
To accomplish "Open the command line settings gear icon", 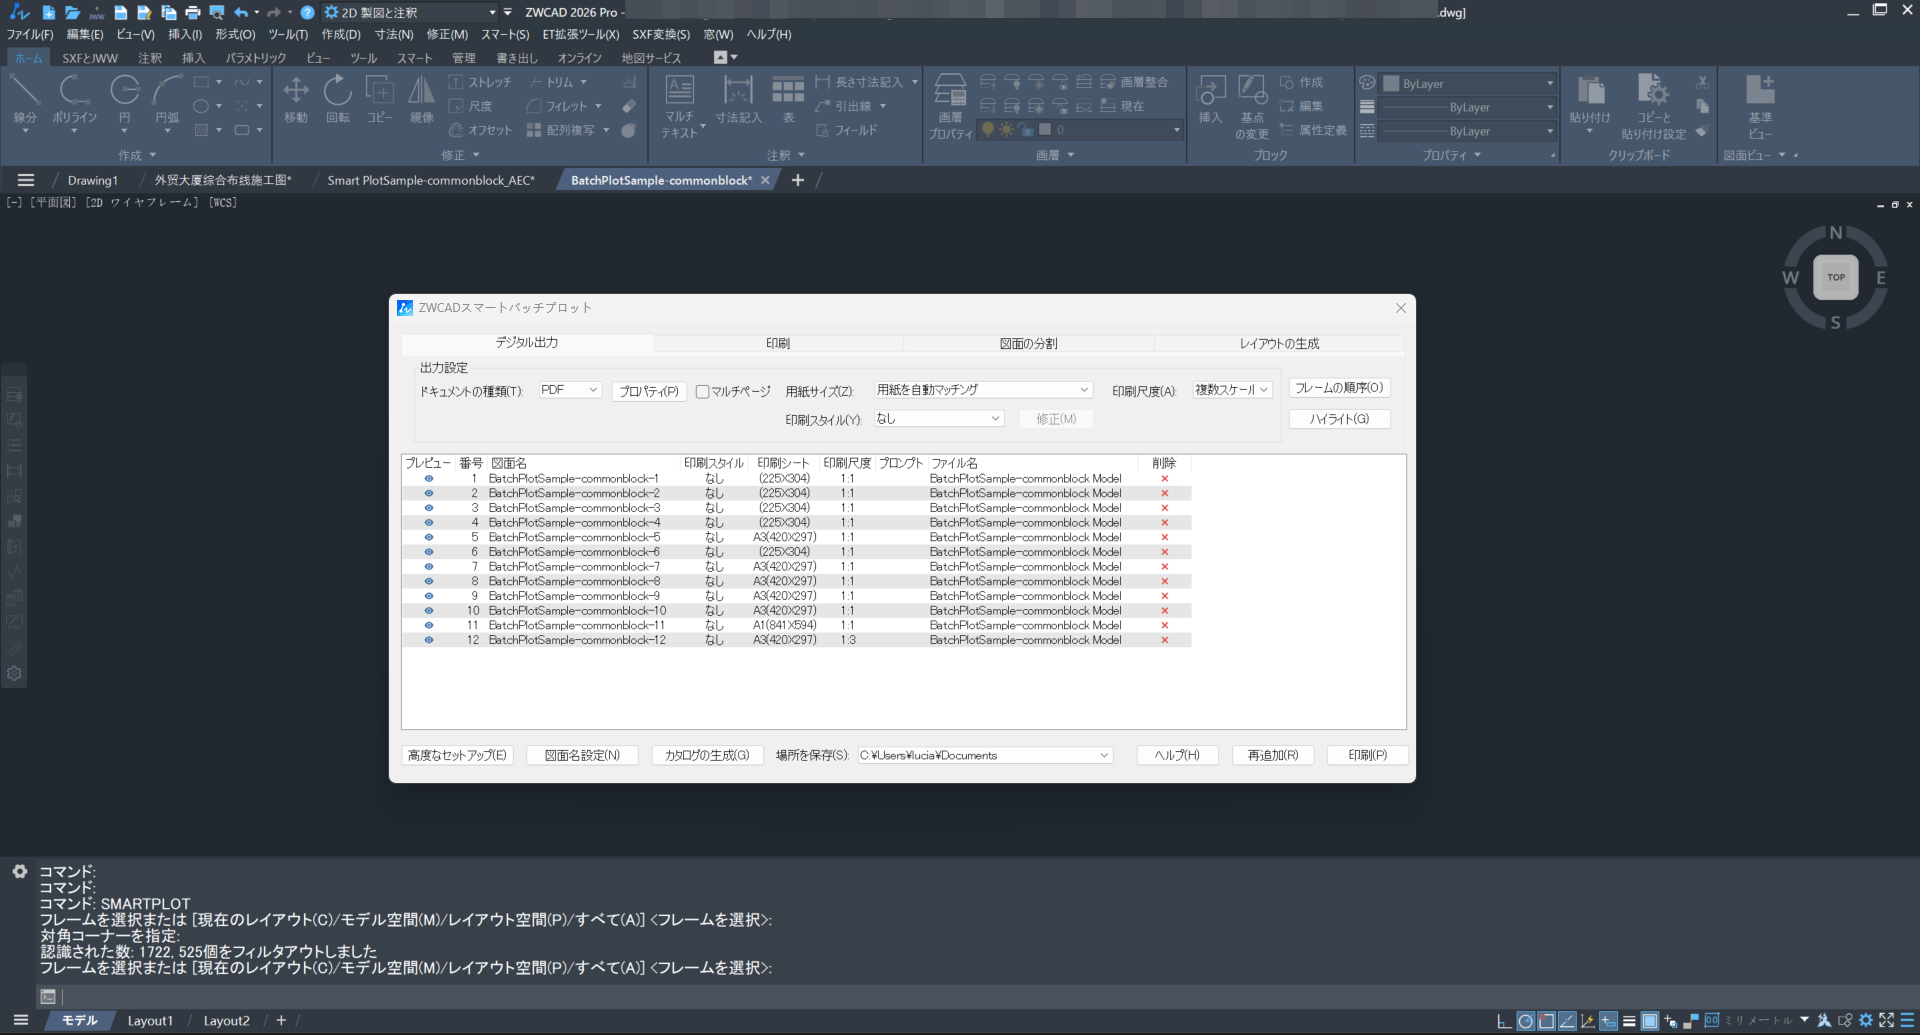I will 19,871.
